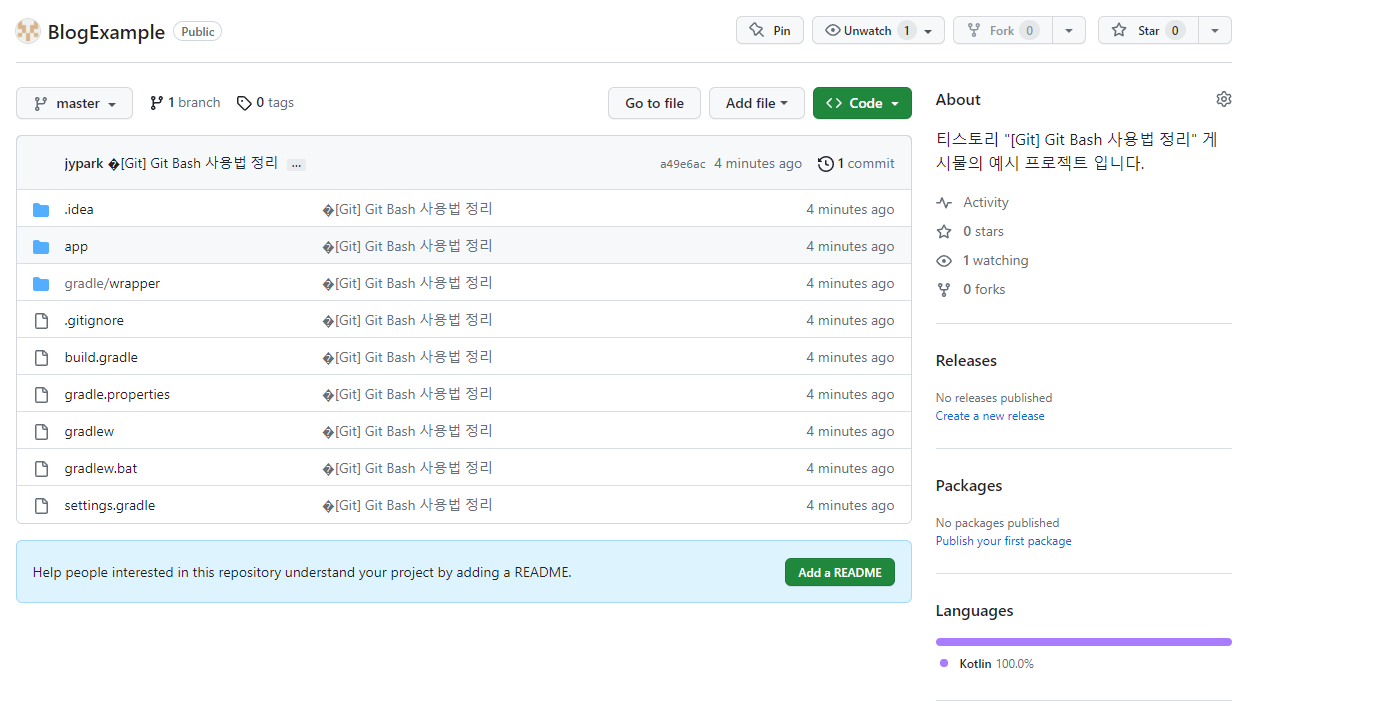Click the Public visibility badge
1383x704 pixels.
(x=197, y=32)
